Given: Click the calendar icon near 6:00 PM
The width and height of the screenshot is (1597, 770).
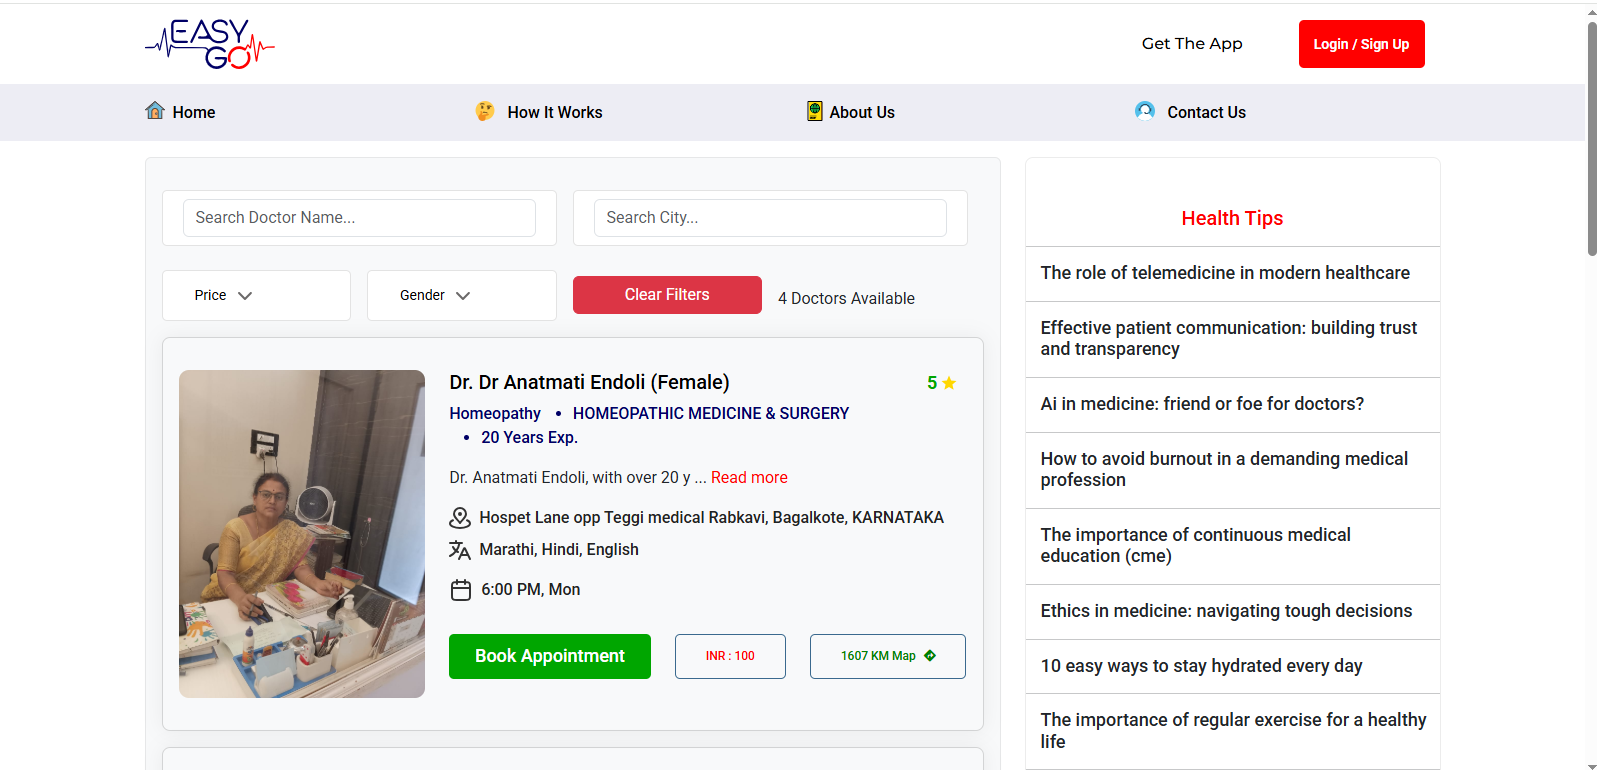Looking at the screenshot, I should [461, 590].
